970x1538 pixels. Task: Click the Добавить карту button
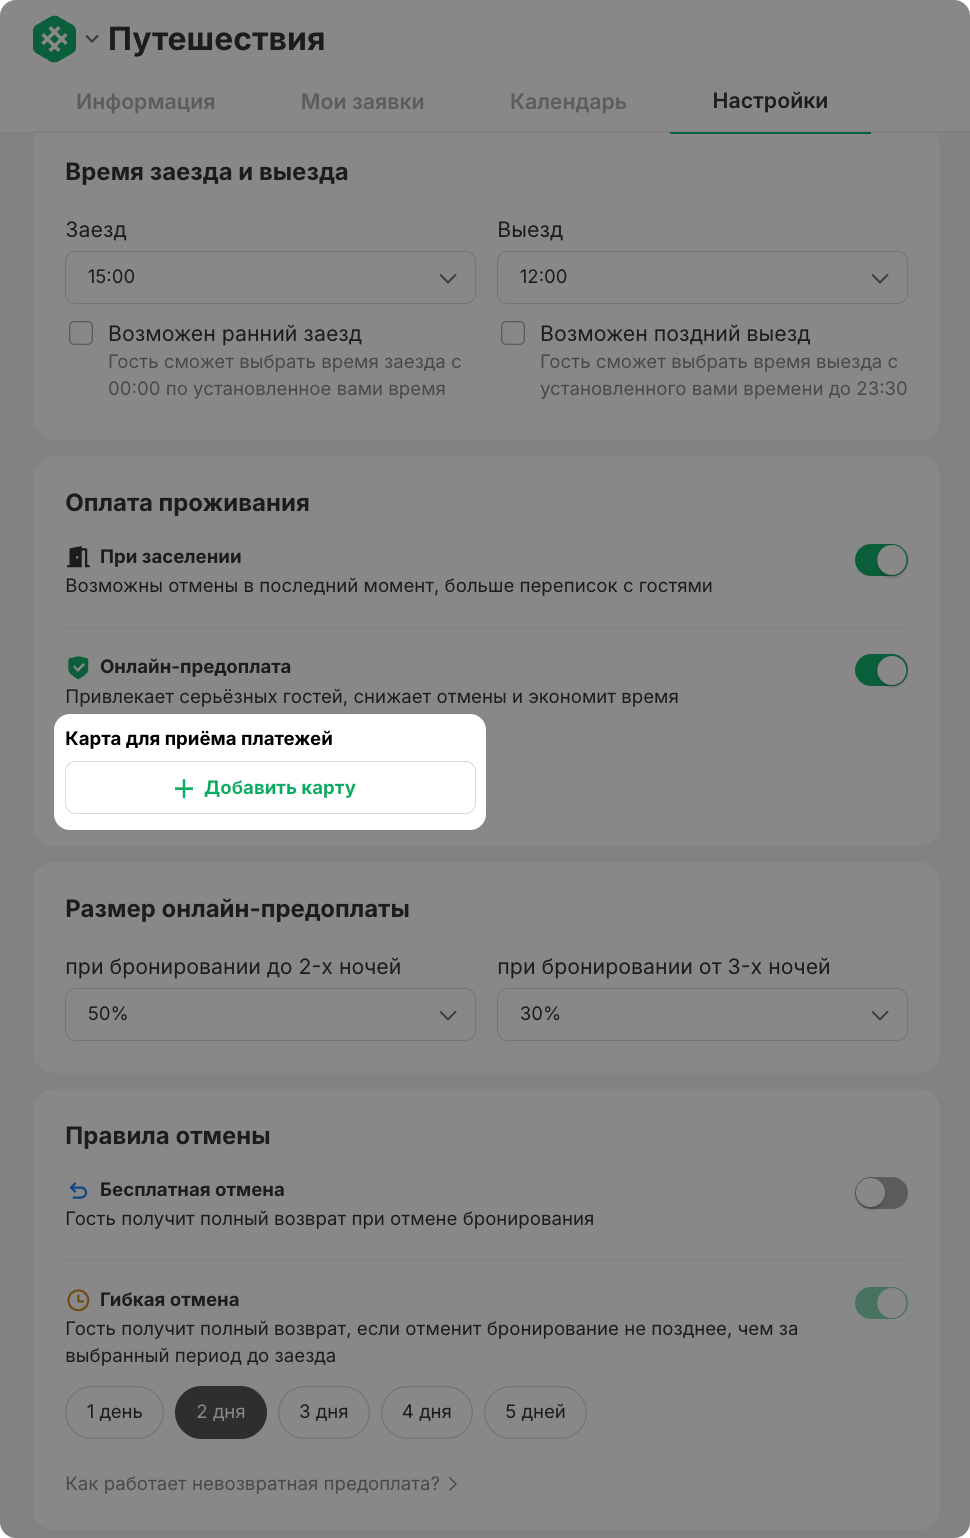pos(270,788)
